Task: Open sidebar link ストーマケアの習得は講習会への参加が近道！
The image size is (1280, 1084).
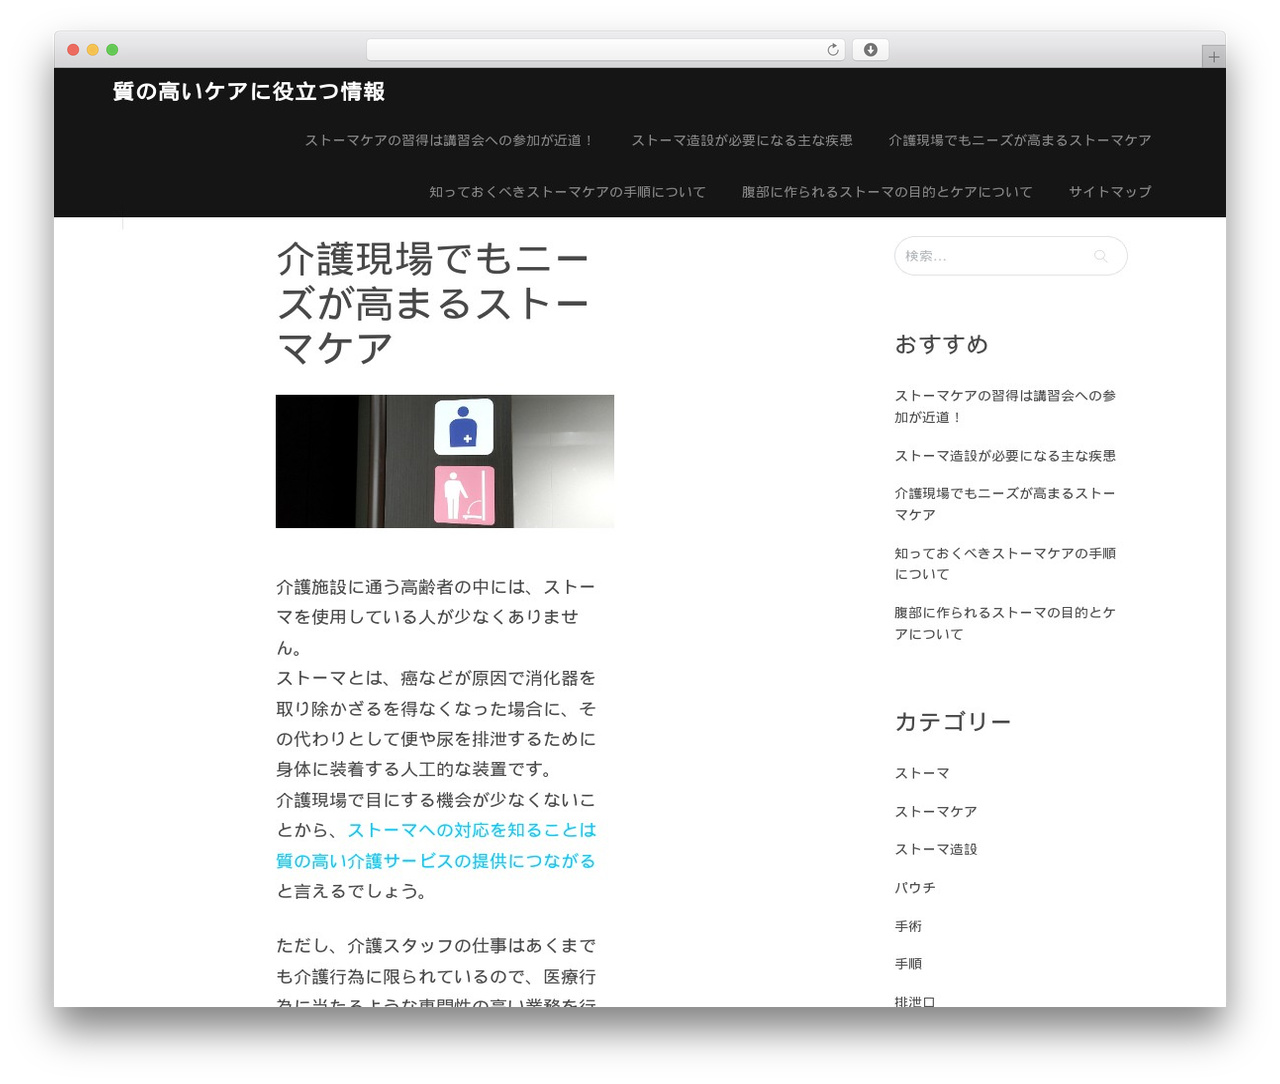Action: (1005, 406)
